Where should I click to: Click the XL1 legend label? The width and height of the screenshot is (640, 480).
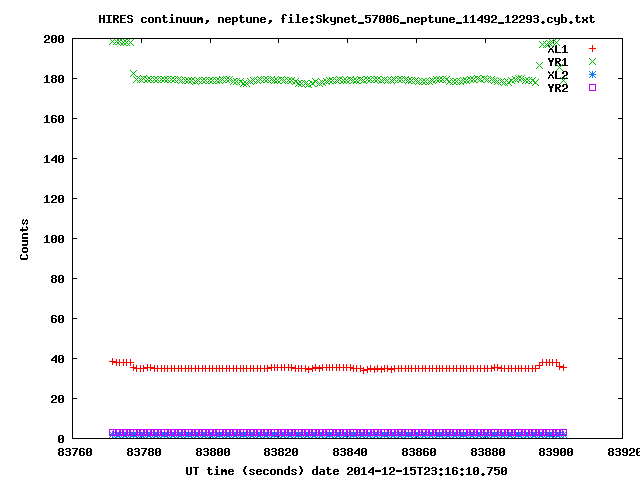pyautogui.click(x=558, y=49)
